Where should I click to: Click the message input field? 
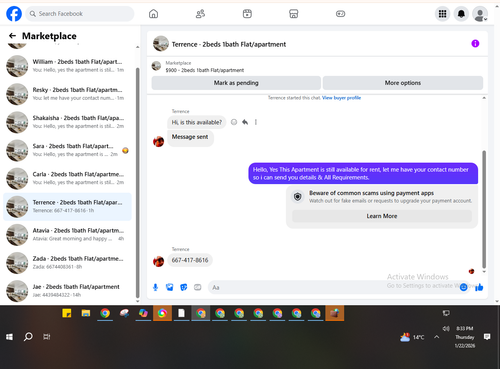333,287
